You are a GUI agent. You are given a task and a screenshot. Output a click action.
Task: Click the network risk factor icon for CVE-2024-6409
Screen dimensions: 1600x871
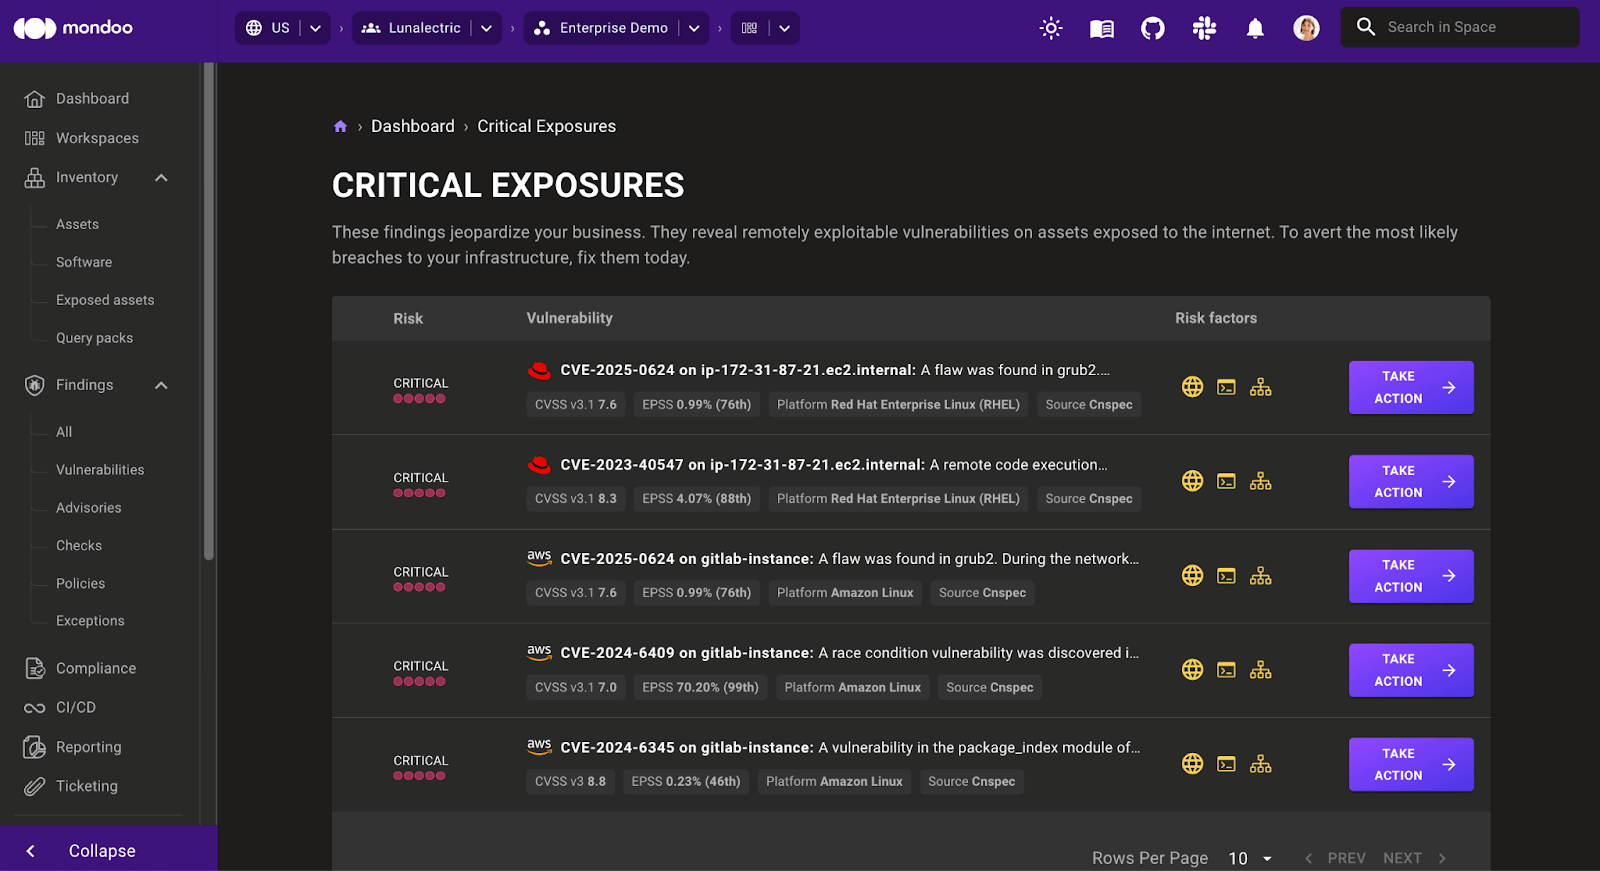pos(1260,670)
